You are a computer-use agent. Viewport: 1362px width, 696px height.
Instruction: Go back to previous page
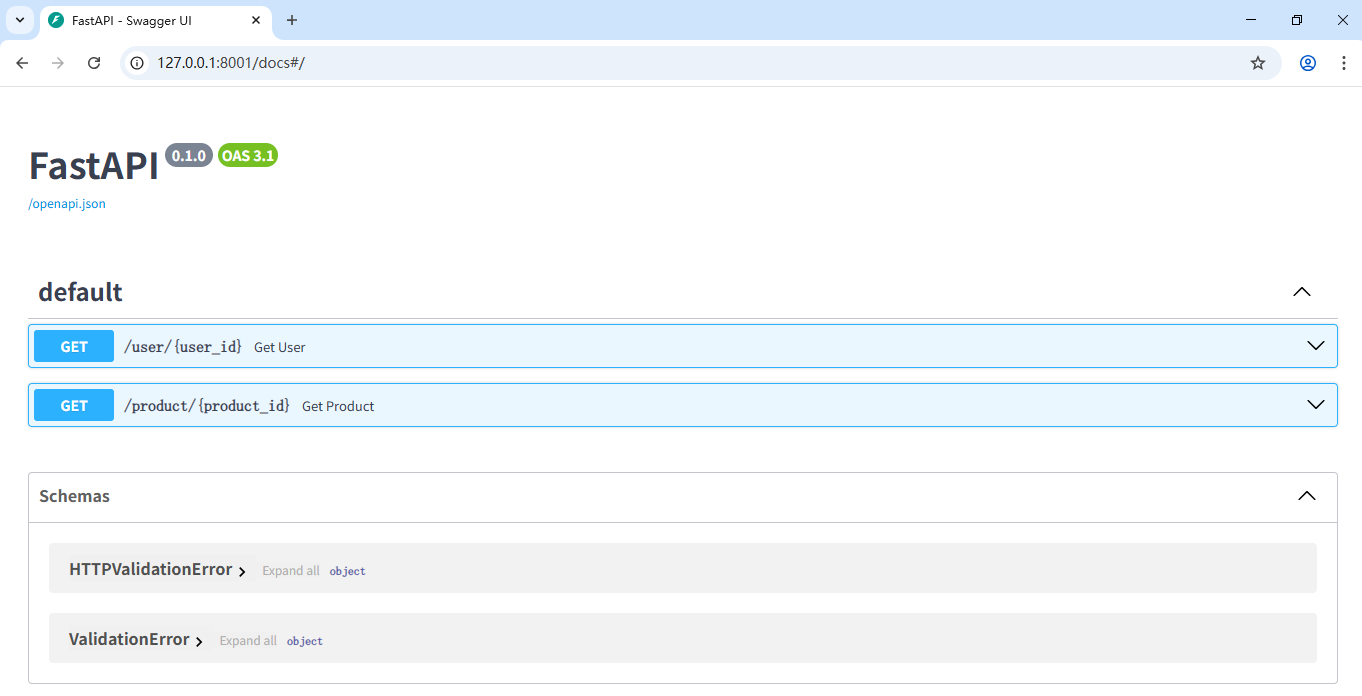22,63
